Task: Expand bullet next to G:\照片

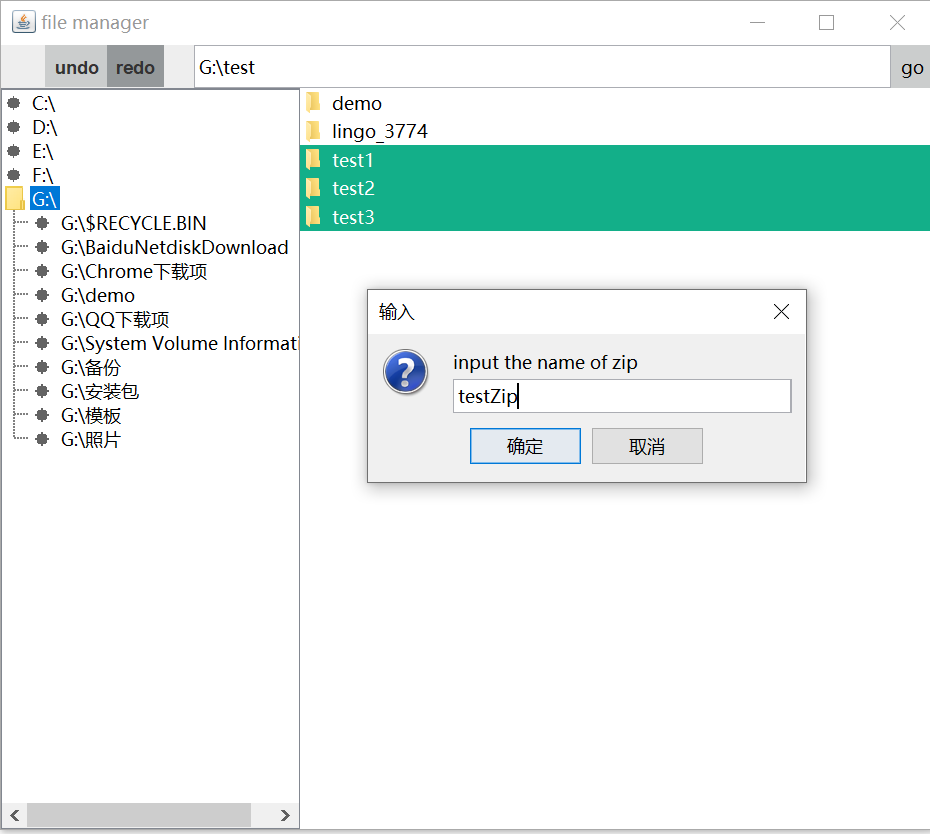Action: tap(42, 439)
